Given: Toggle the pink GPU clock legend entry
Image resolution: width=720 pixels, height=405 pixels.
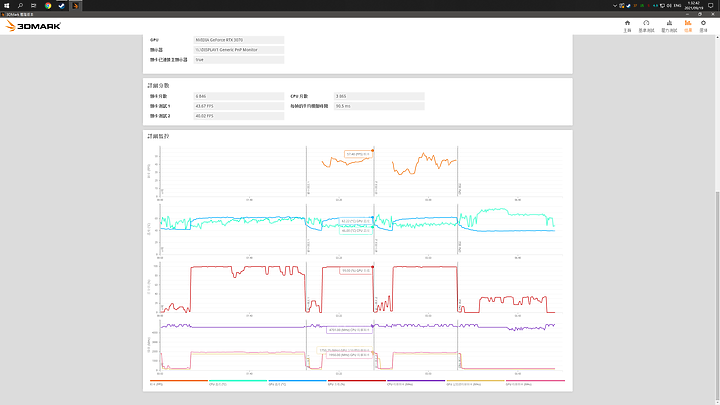Looking at the screenshot, I should (x=535, y=382).
